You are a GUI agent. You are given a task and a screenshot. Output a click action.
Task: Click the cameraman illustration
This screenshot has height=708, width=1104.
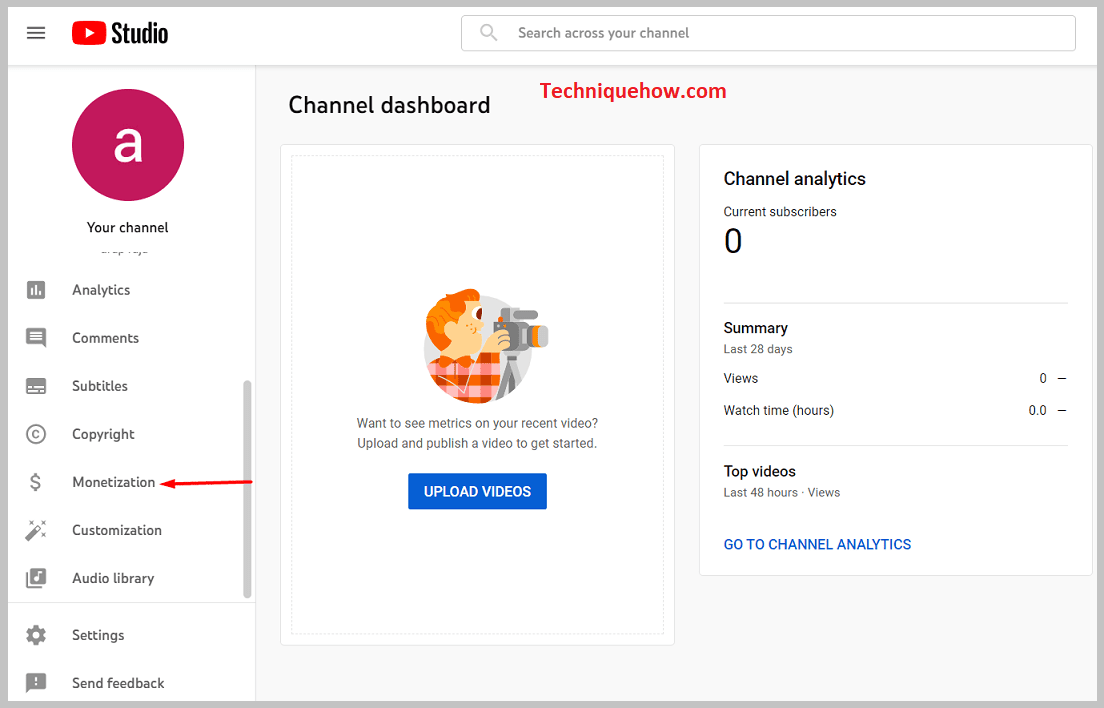tap(485, 346)
